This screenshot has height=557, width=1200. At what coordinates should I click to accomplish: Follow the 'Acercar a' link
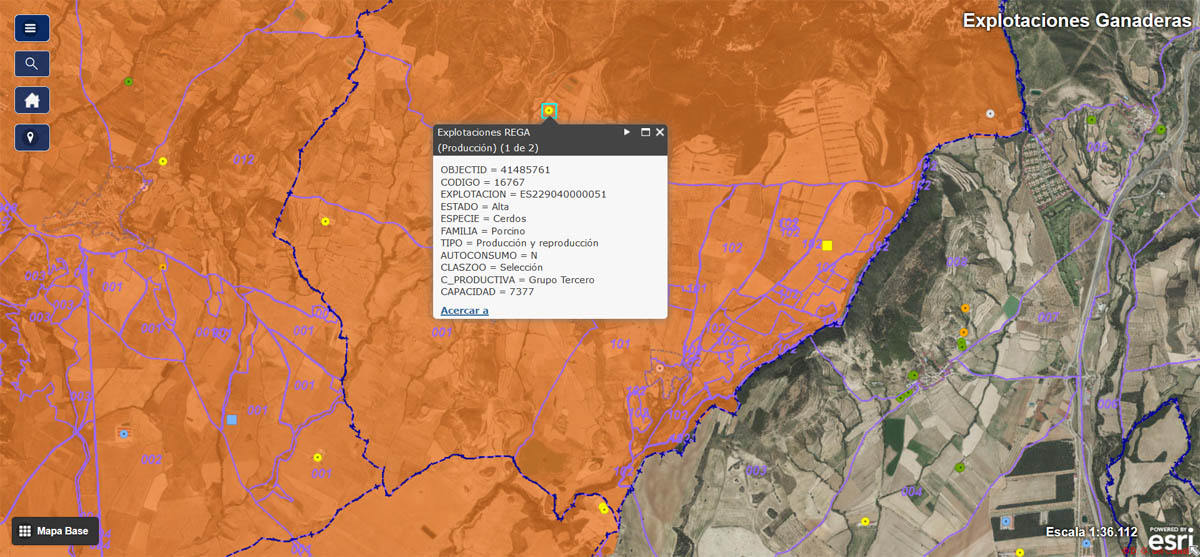tap(464, 310)
